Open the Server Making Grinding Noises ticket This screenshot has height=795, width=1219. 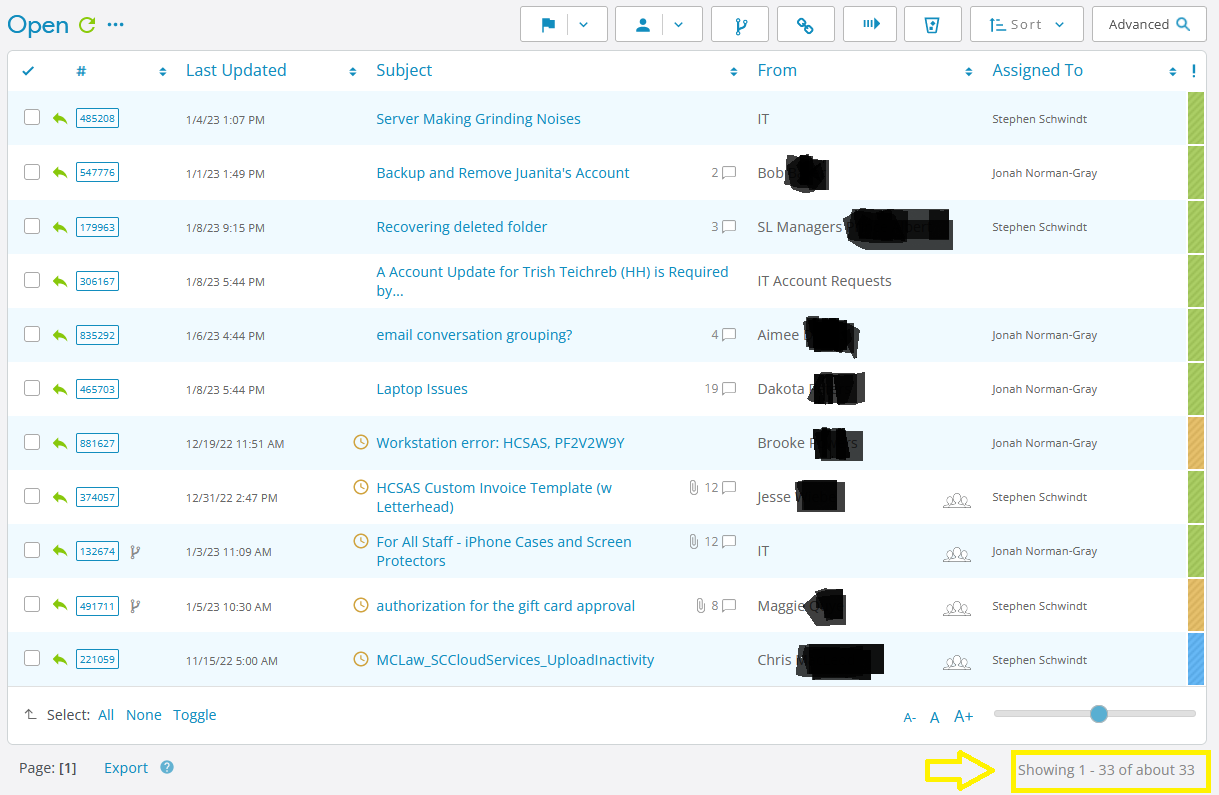[x=478, y=119]
